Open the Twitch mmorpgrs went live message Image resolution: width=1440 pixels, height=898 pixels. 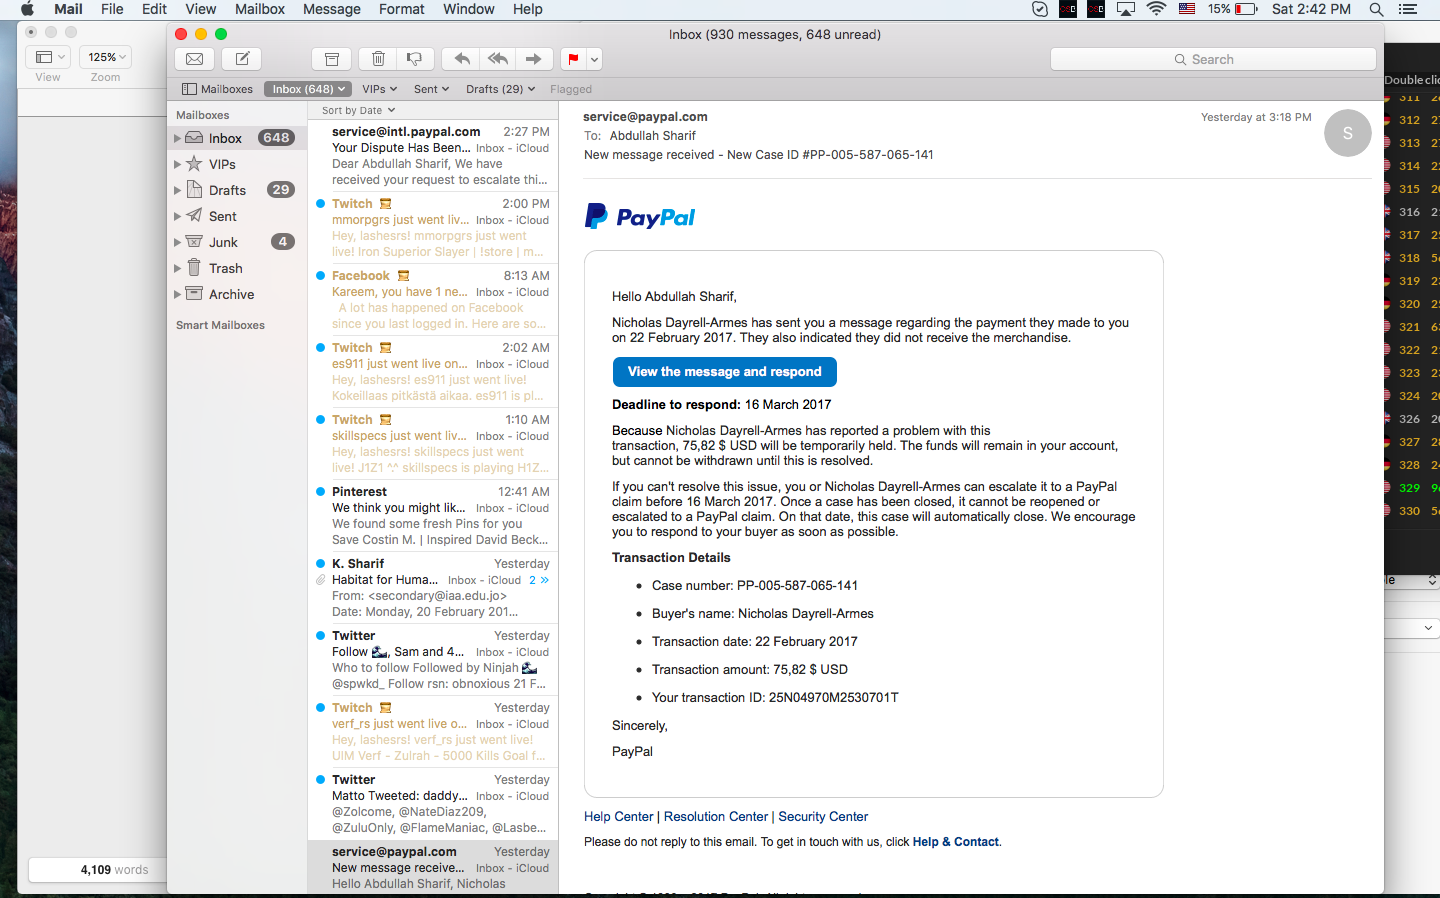click(433, 228)
